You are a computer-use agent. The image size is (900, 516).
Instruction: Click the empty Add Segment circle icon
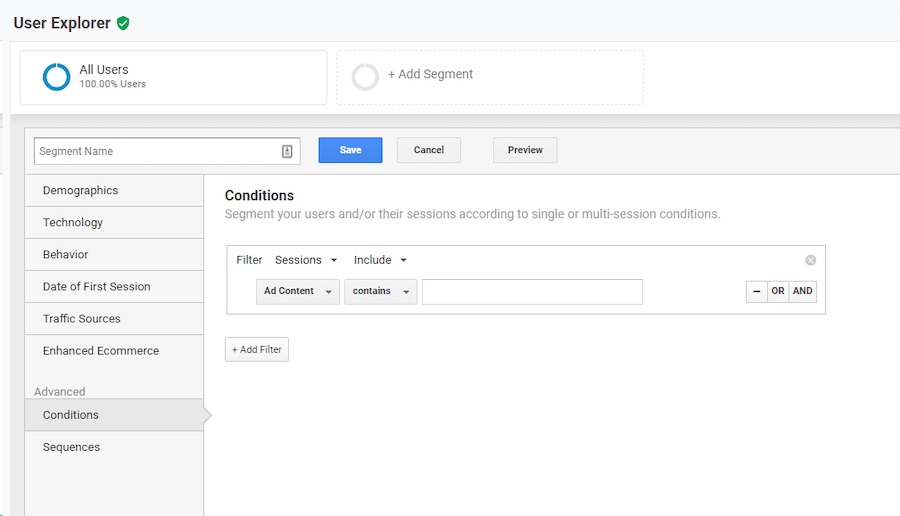365,77
